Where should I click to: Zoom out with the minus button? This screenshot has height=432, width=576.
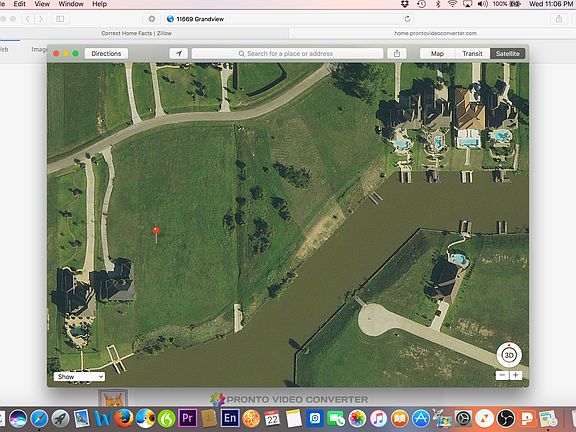tap(502, 375)
